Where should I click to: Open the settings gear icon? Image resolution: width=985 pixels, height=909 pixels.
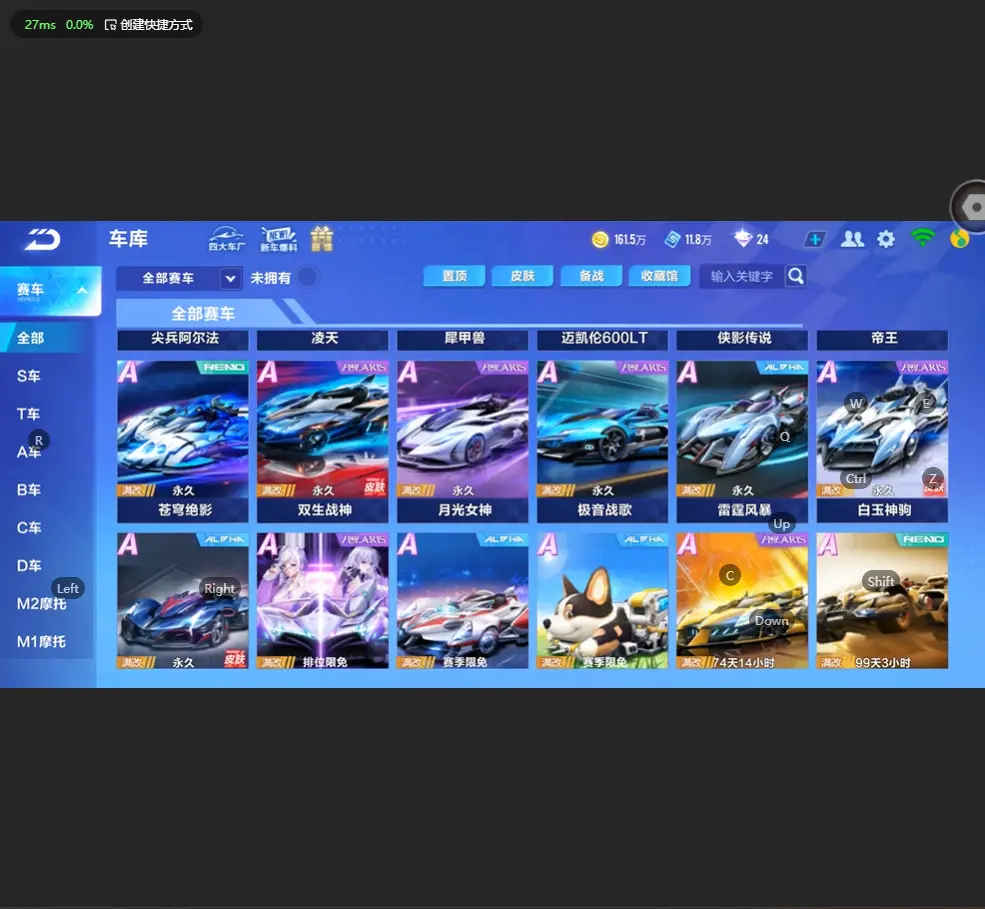pos(886,239)
